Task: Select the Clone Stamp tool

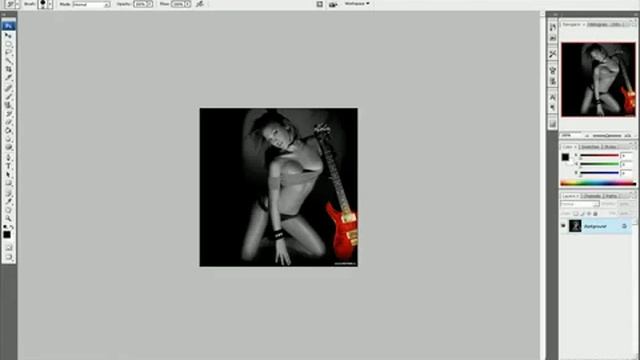Action: [8, 105]
